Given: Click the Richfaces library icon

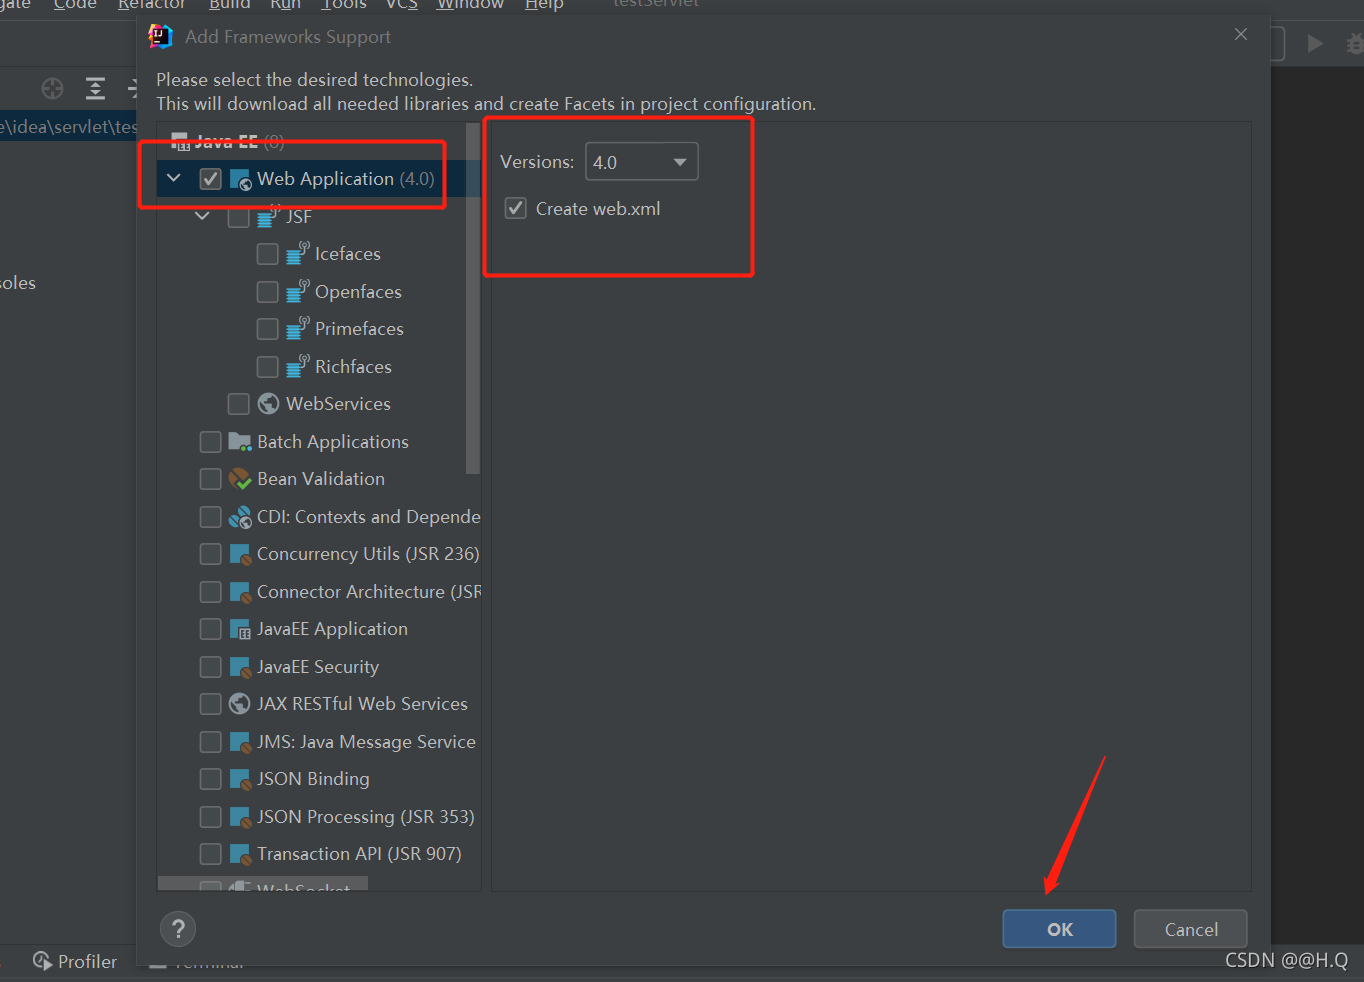Looking at the screenshot, I should (x=298, y=366).
